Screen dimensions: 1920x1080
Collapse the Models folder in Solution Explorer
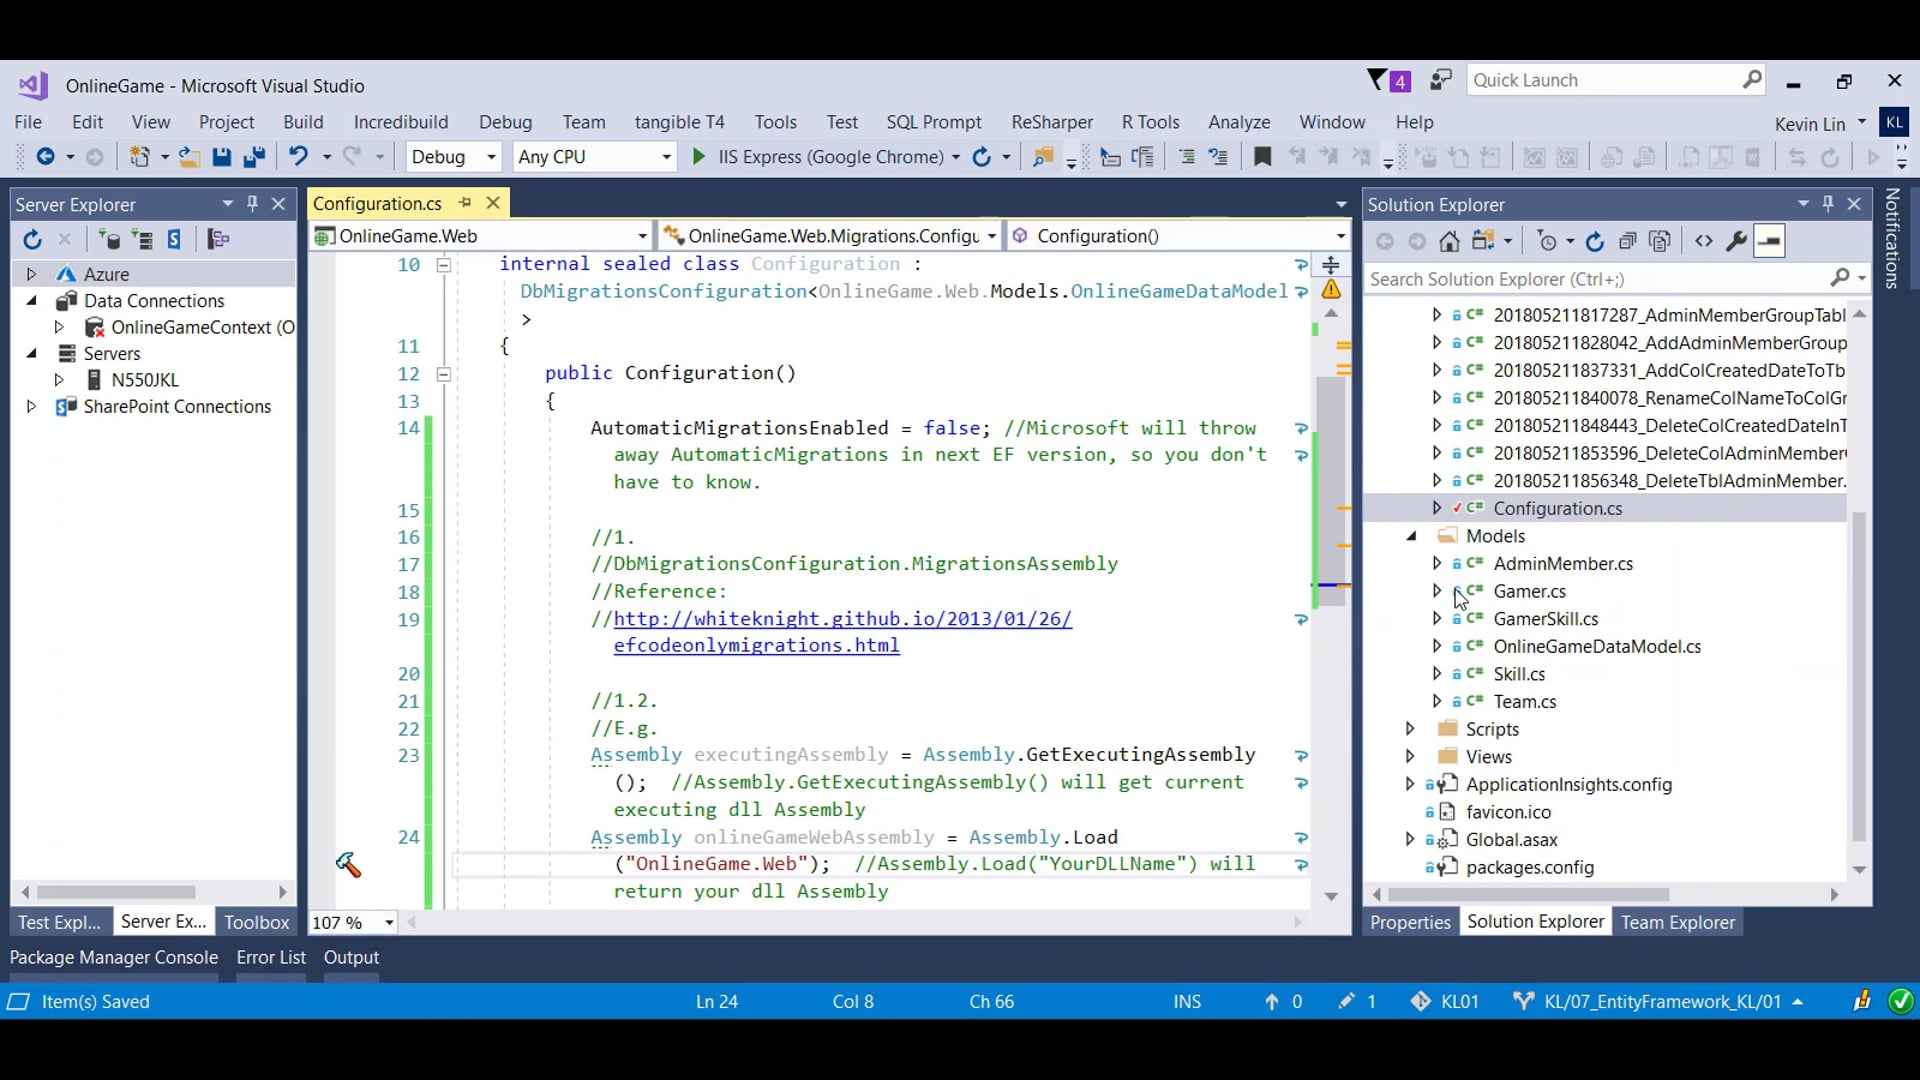1411,536
